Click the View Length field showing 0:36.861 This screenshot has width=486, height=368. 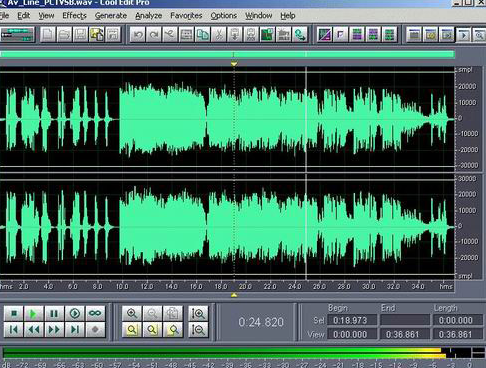click(x=458, y=334)
